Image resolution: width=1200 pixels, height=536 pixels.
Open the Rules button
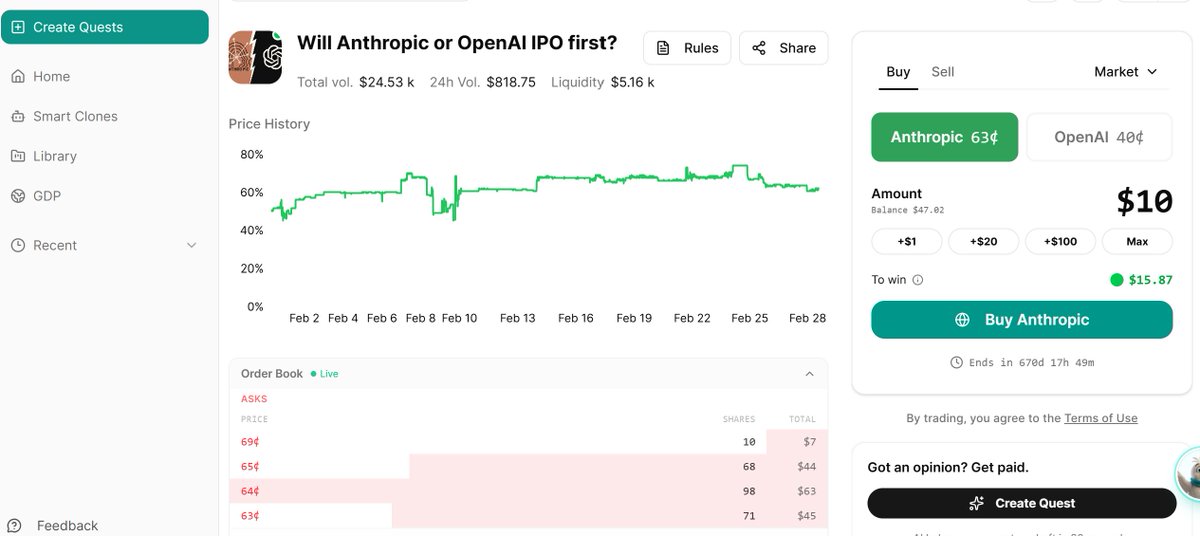687,48
